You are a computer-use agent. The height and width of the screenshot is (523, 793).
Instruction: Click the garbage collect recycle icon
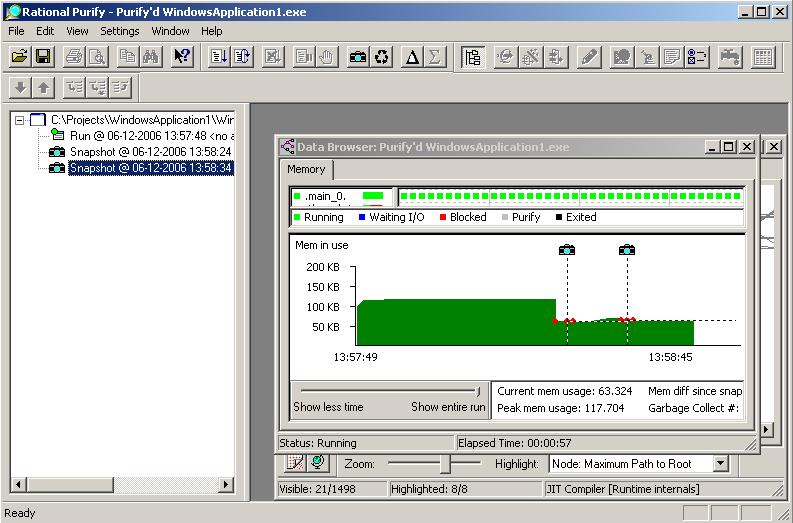point(381,57)
